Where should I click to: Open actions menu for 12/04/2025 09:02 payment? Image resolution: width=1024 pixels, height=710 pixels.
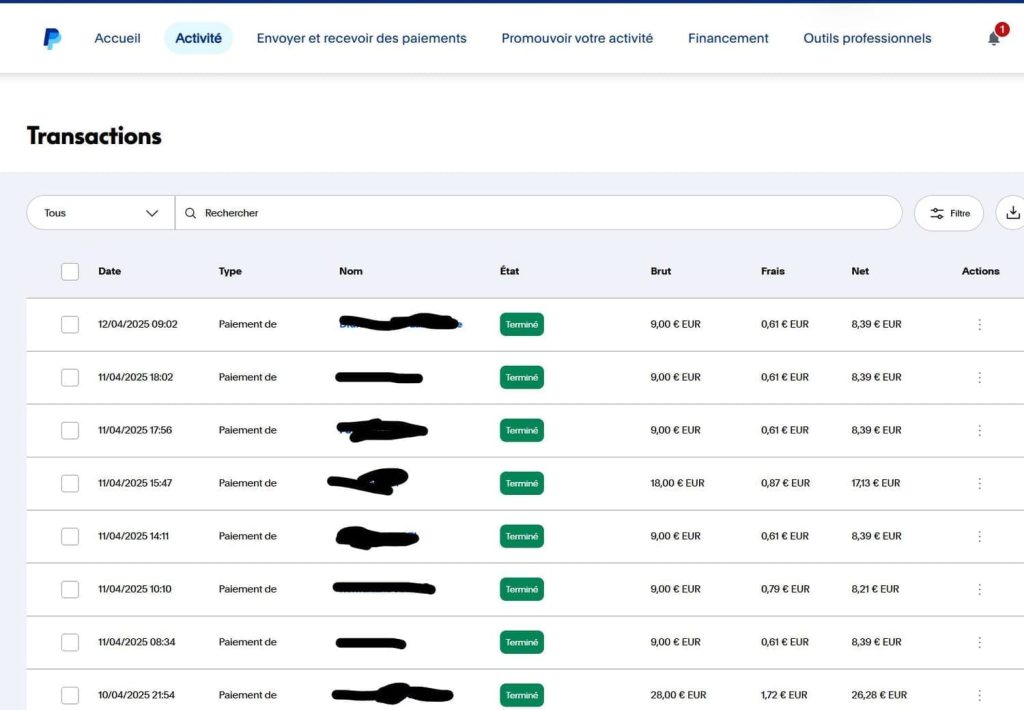click(x=979, y=324)
